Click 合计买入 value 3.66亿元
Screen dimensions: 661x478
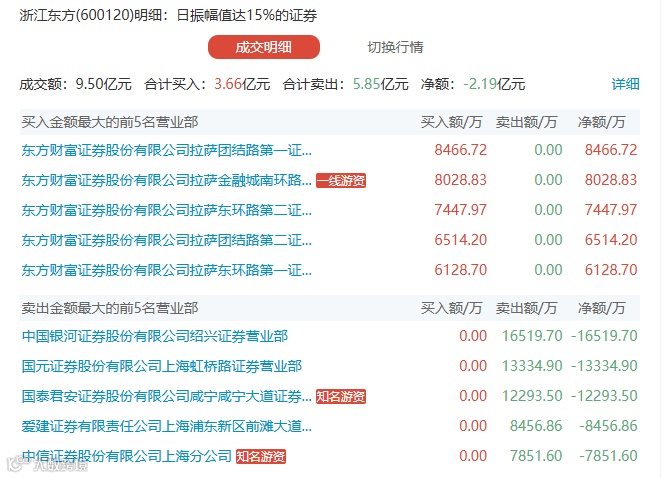(242, 84)
